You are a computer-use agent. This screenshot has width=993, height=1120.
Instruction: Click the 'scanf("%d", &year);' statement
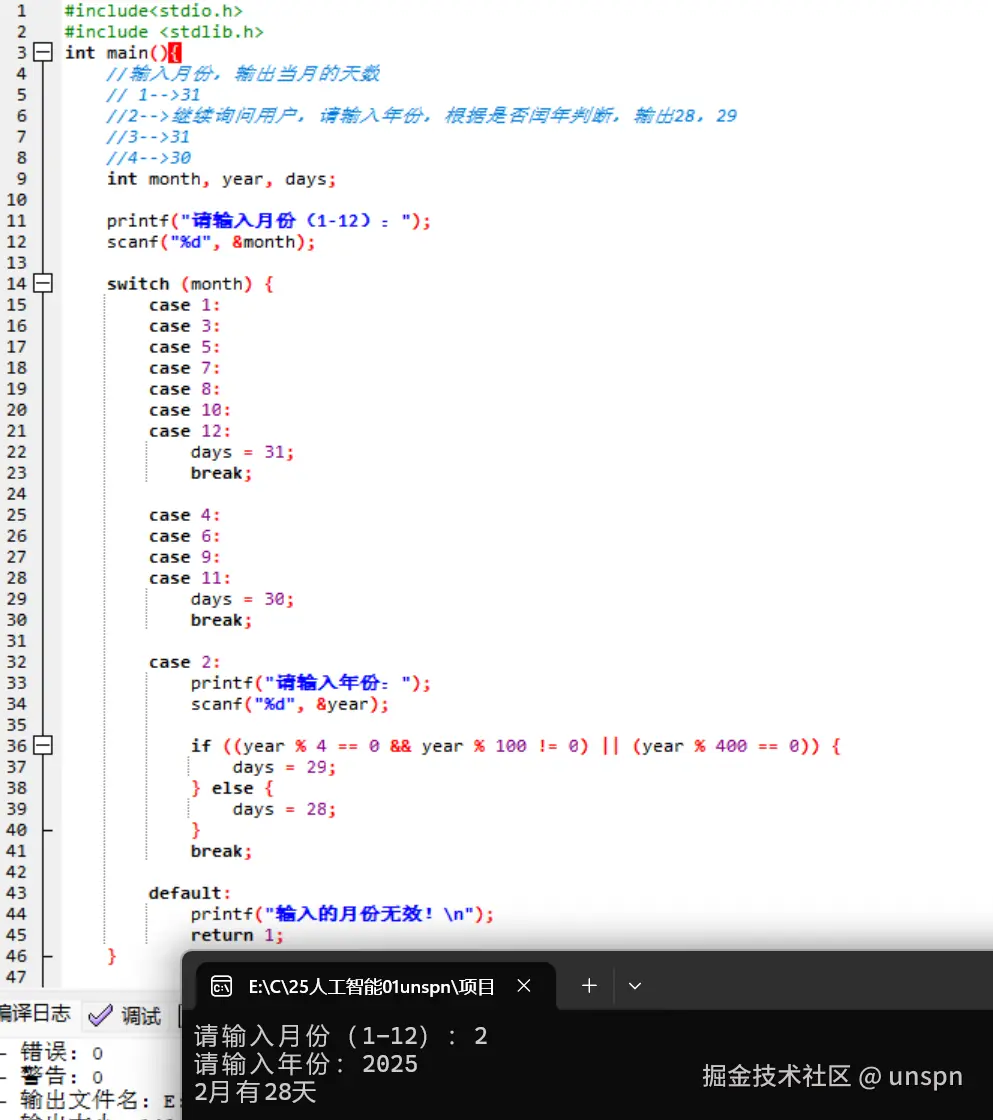tap(289, 704)
